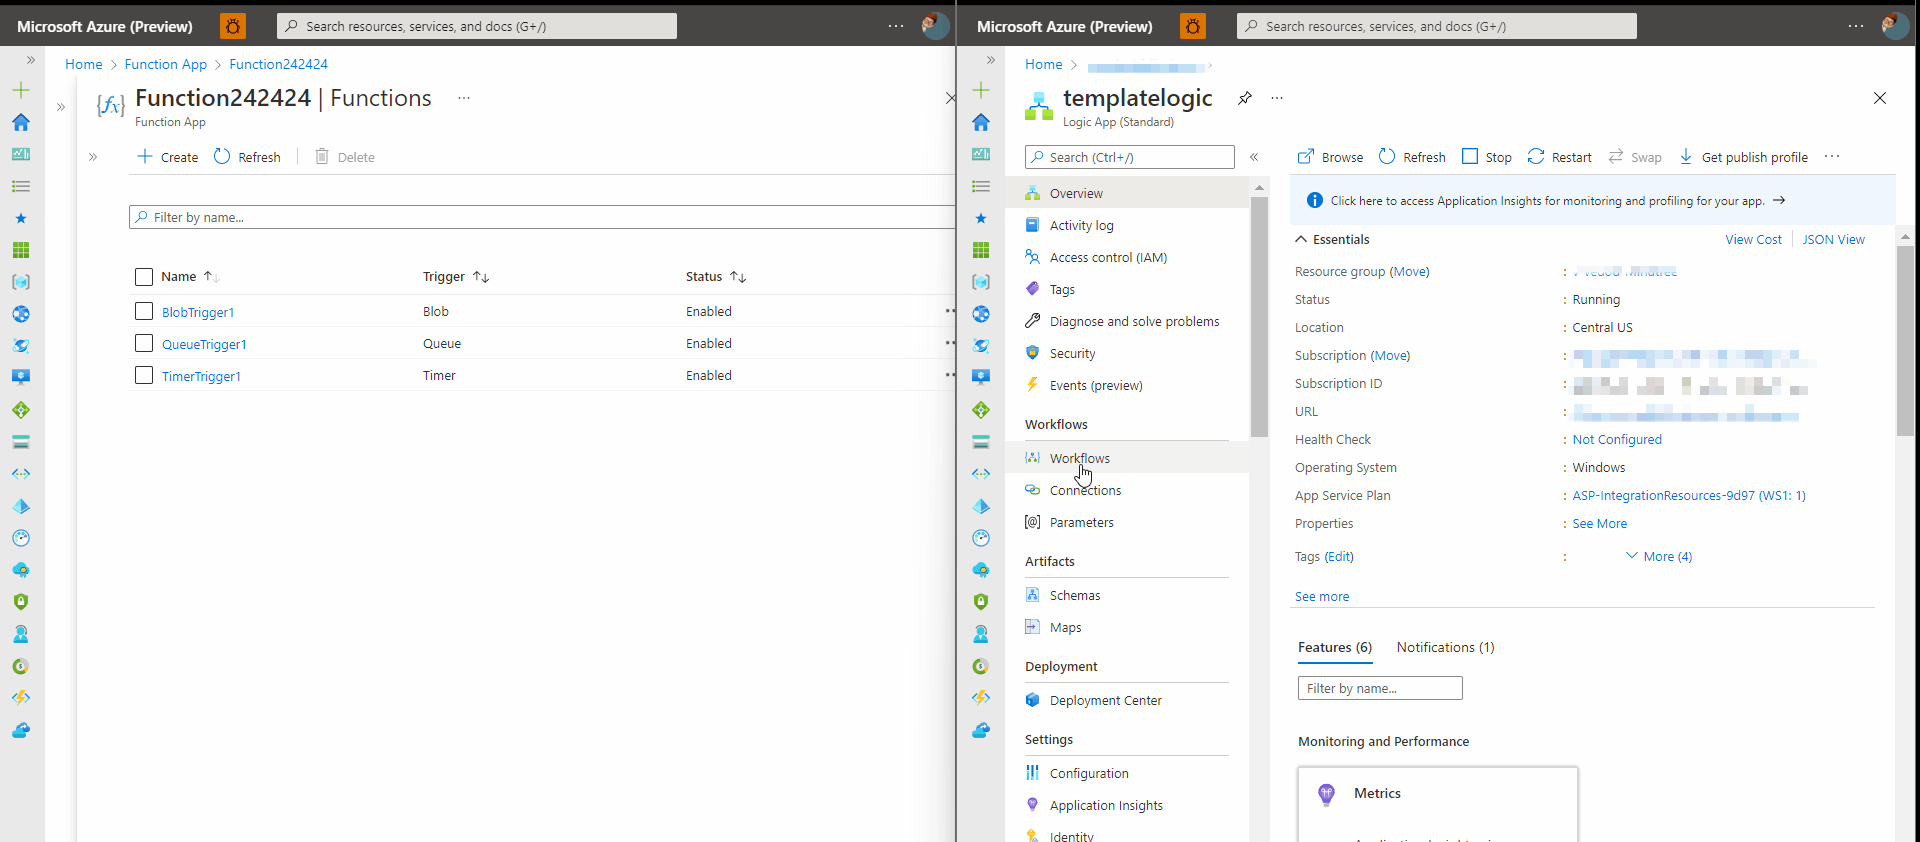This screenshot has height=842, width=1920.
Task: Sort functions by Name column
Action: (190, 277)
